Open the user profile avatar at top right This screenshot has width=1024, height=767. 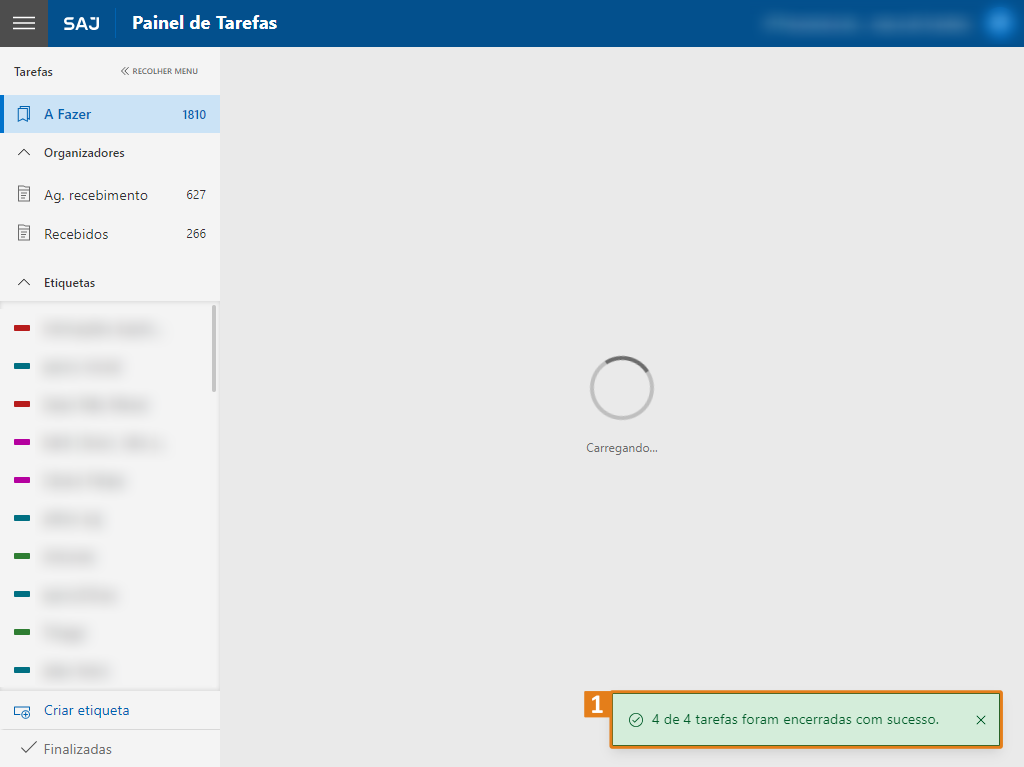tap(999, 22)
